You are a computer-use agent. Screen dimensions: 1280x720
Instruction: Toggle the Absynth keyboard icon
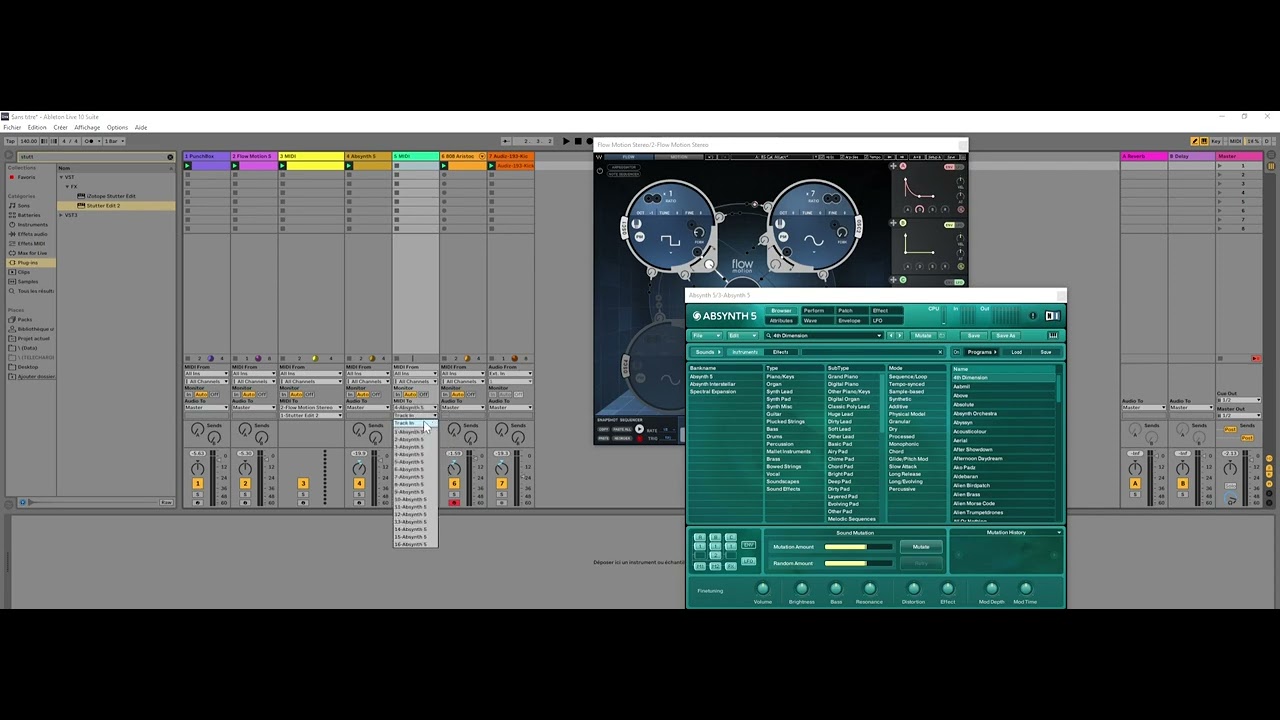point(1053,336)
